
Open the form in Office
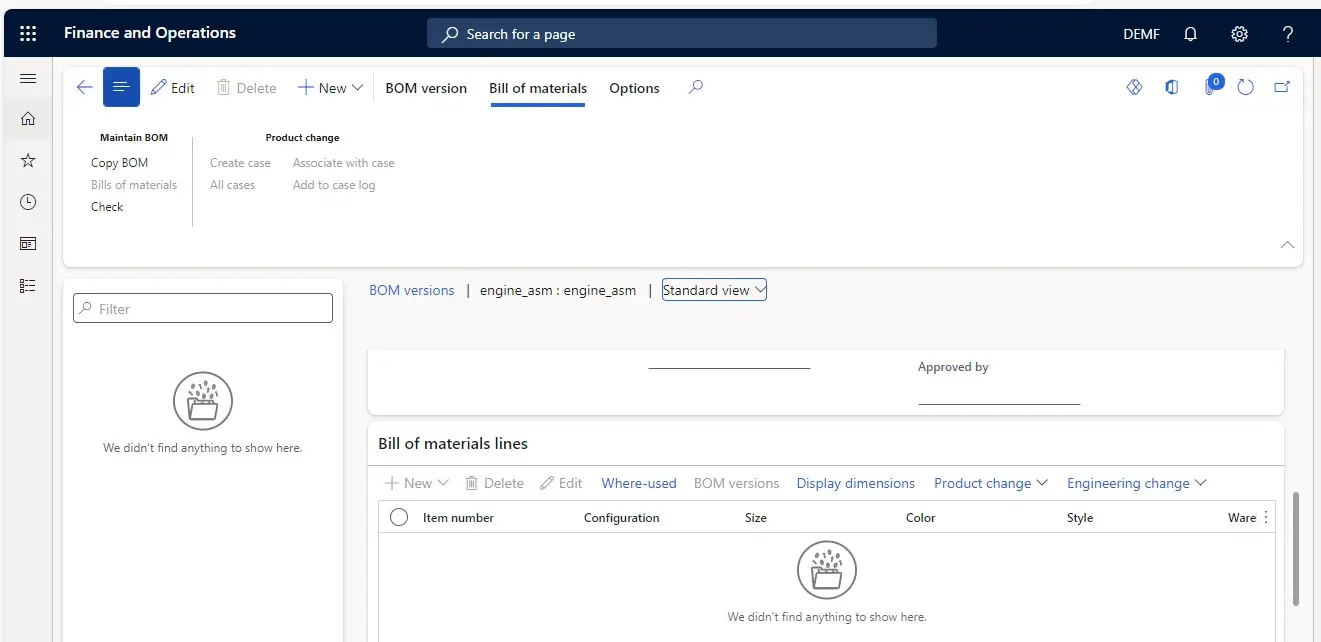click(1171, 87)
